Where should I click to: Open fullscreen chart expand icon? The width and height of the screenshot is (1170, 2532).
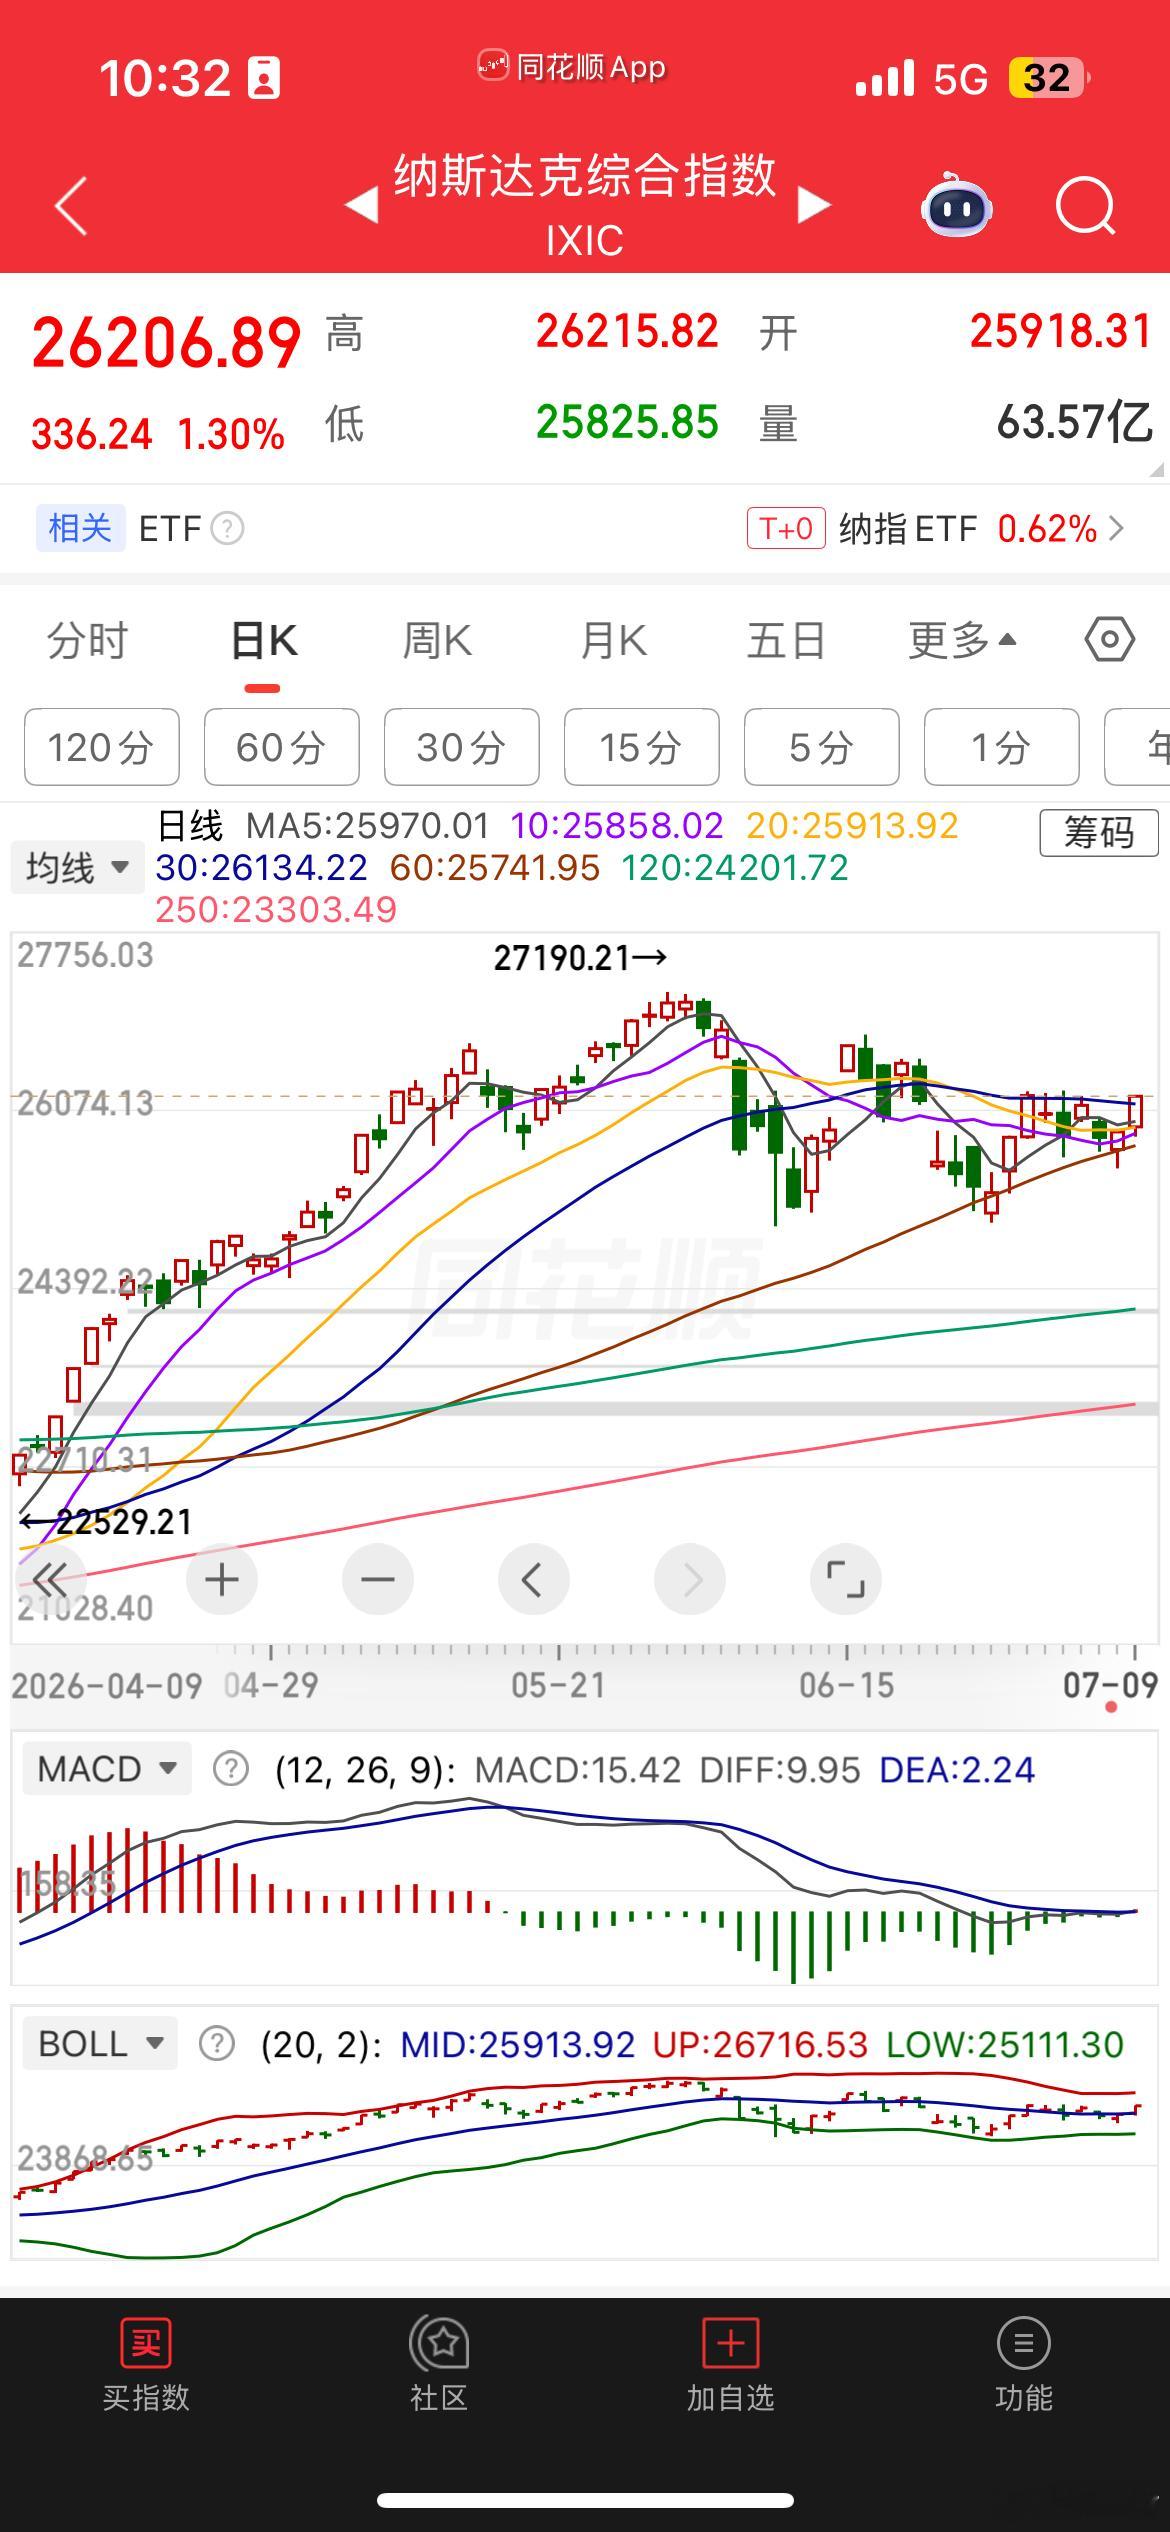pyautogui.click(x=846, y=1580)
